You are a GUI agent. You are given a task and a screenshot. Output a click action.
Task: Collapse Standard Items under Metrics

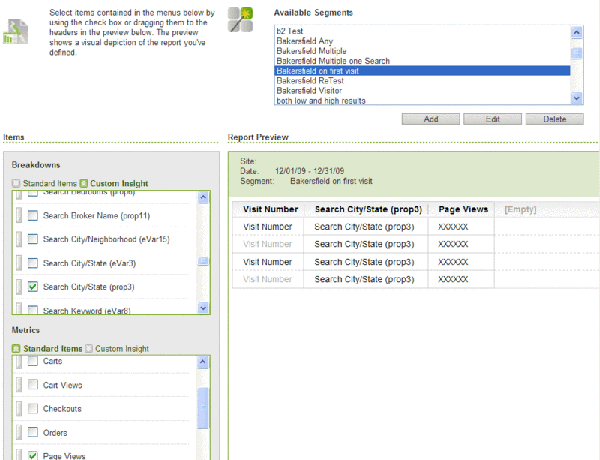16,349
